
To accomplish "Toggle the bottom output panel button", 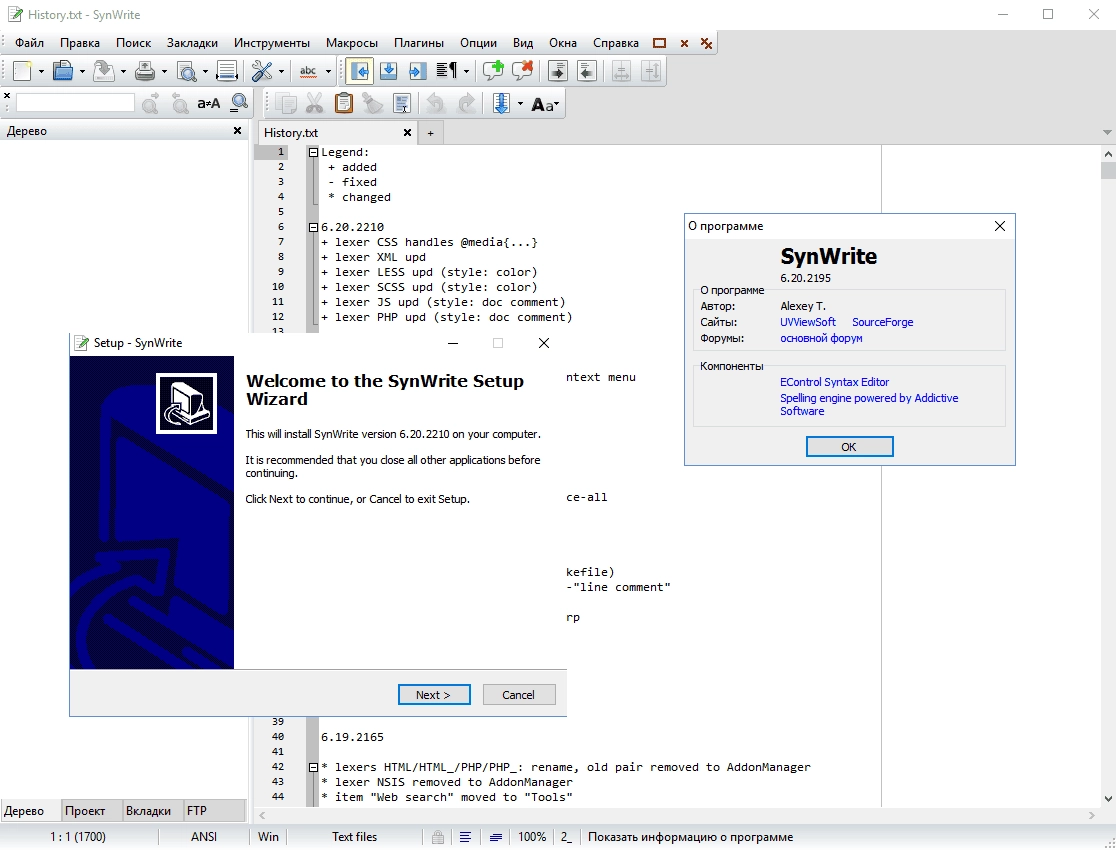I will (389, 70).
